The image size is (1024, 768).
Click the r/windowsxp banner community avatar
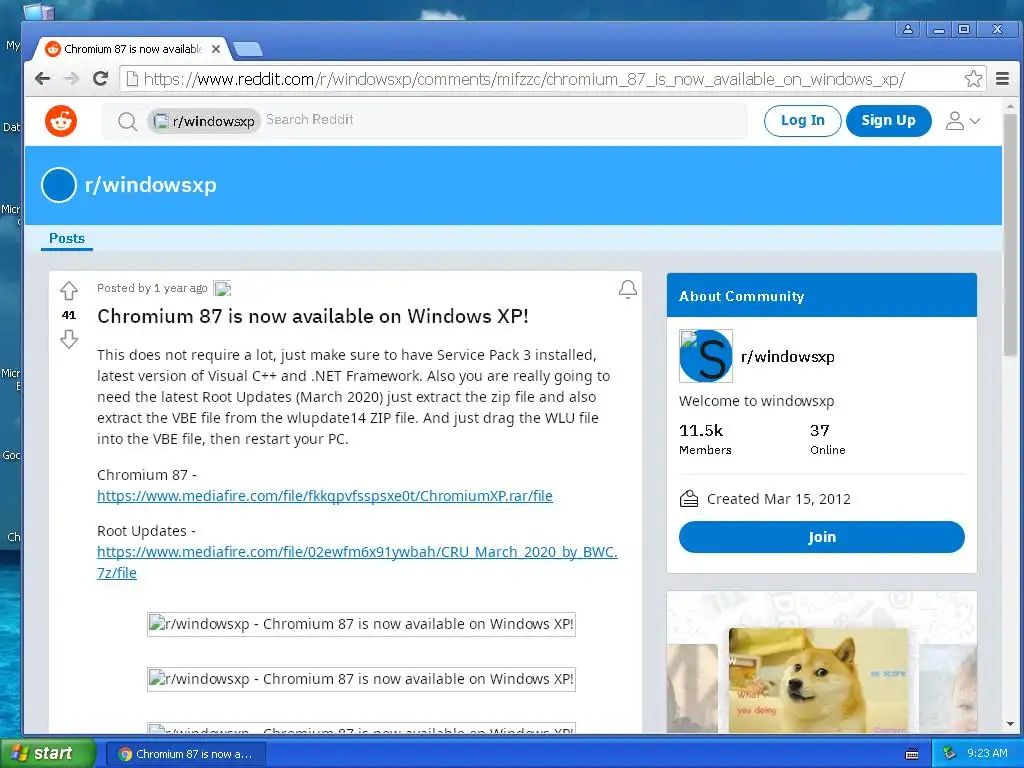coord(59,185)
